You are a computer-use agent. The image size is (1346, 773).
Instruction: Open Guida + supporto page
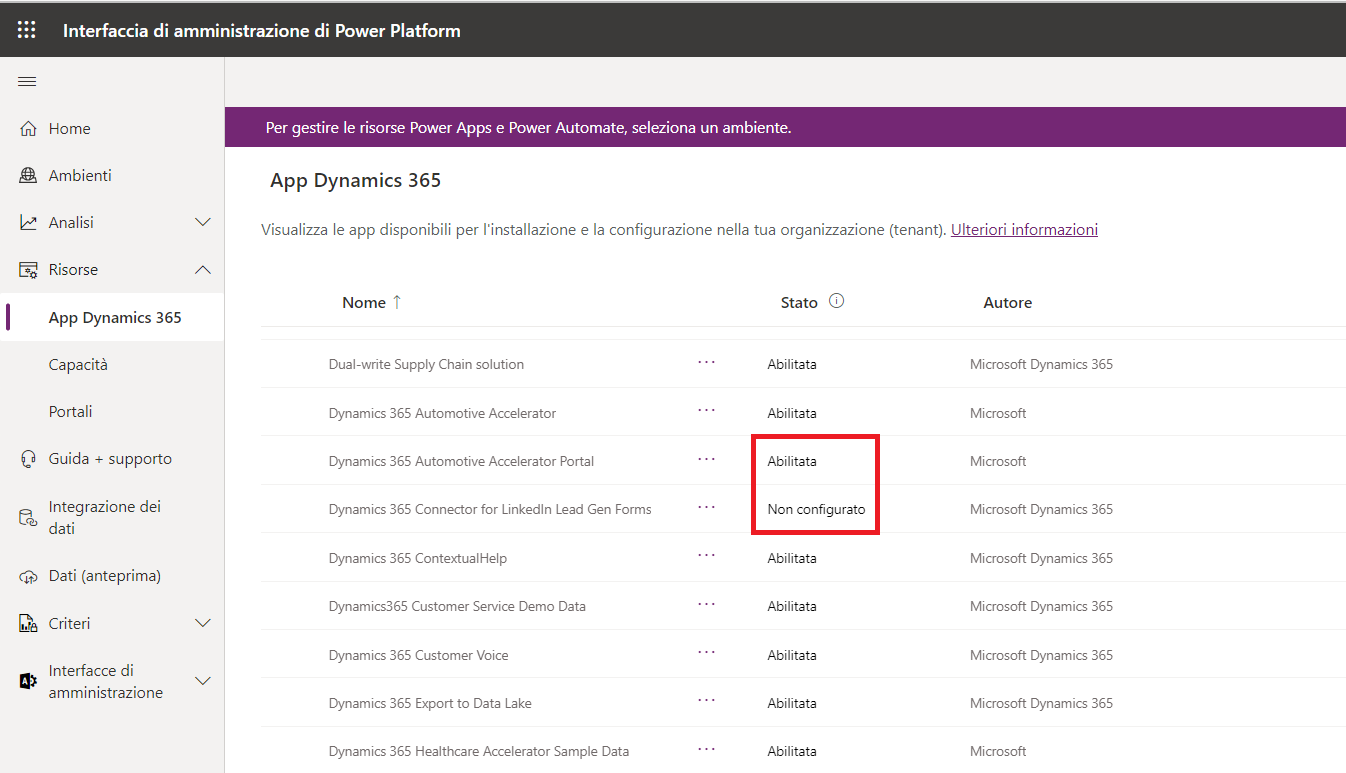tap(112, 459)
